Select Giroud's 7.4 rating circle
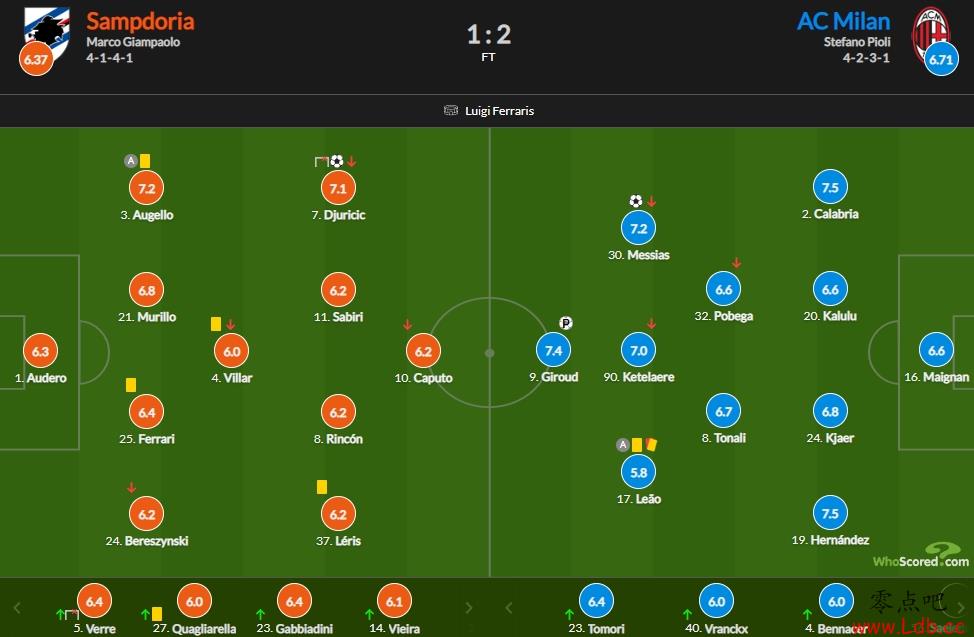974x637 pixels. click(x=553, y=351)
